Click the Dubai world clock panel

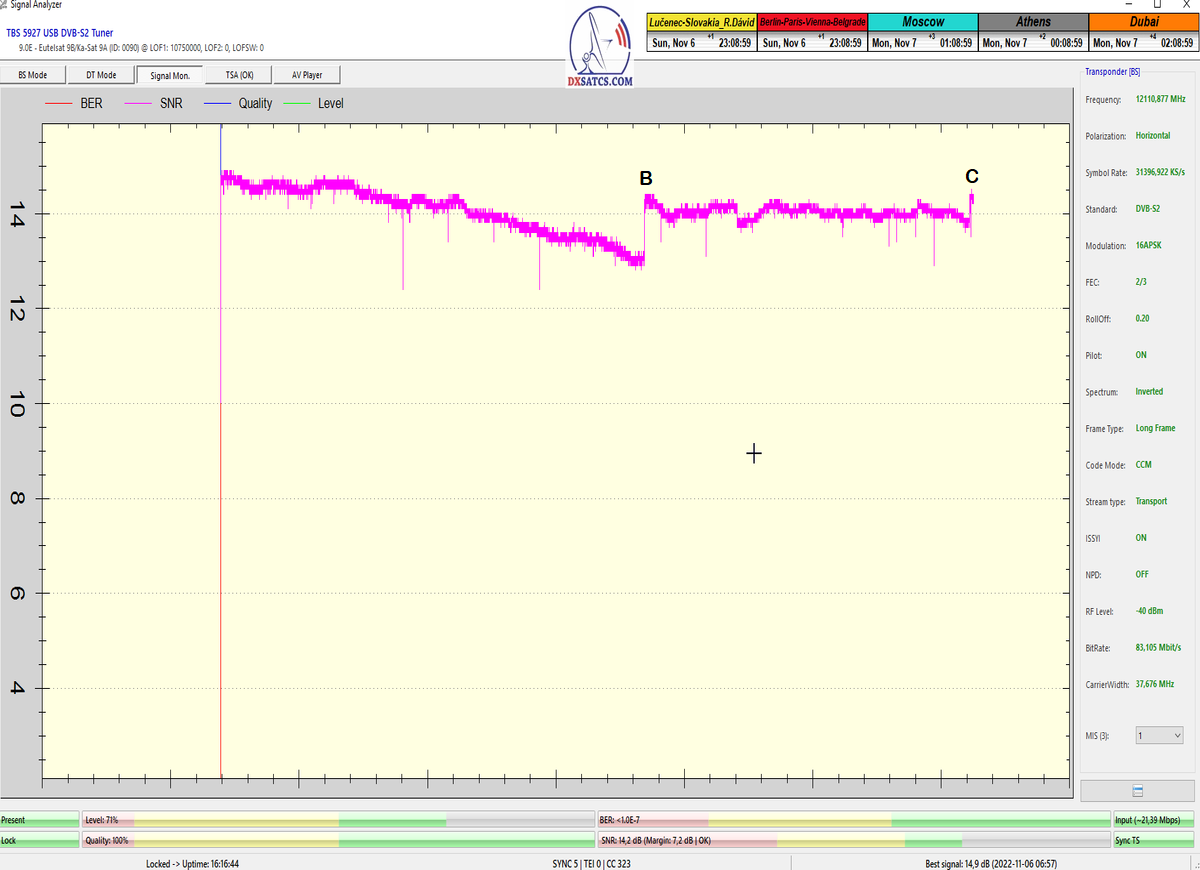coord(1144,33)
